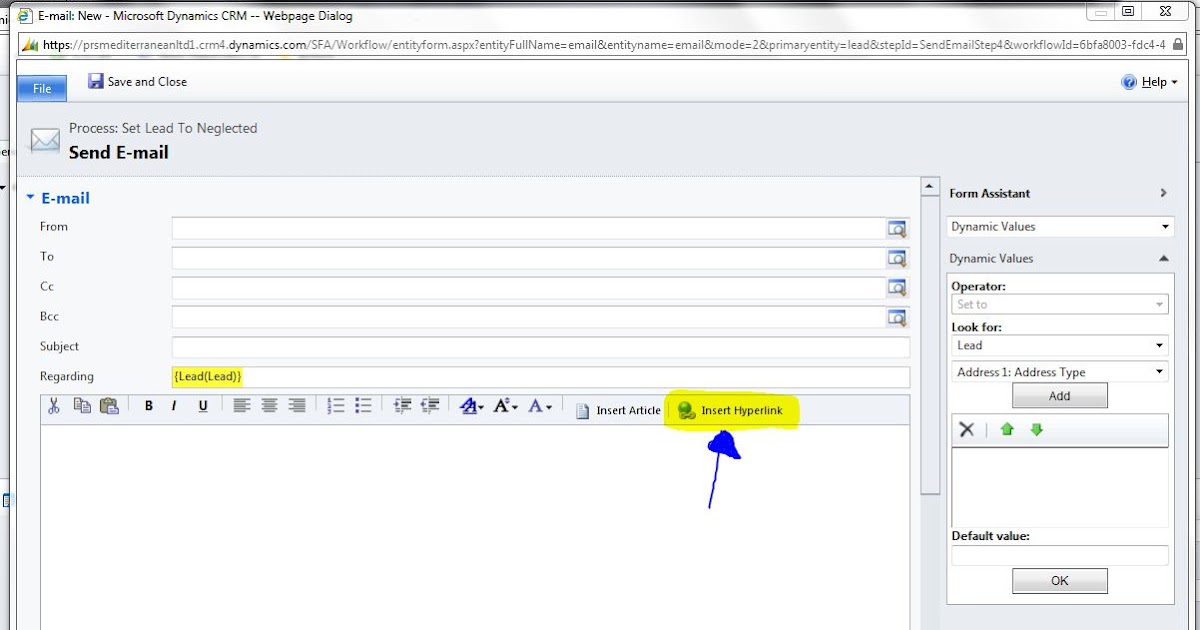Click Save and Close
Viewport: 1200px width, 630px height.
coord(137,82)
